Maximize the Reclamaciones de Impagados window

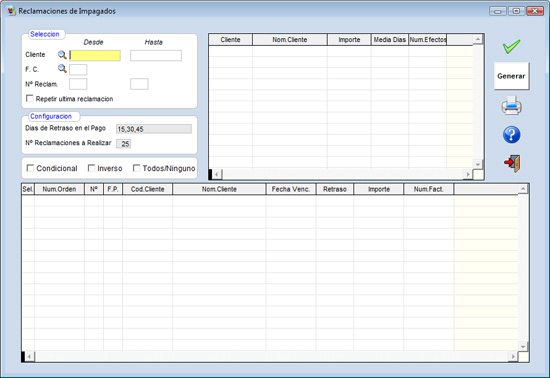[x=516, y=11]
